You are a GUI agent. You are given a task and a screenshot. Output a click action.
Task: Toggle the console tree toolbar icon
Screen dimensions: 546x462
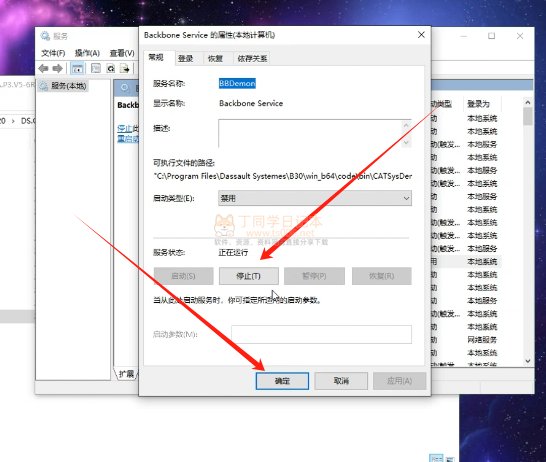click(x=77, y=68)
